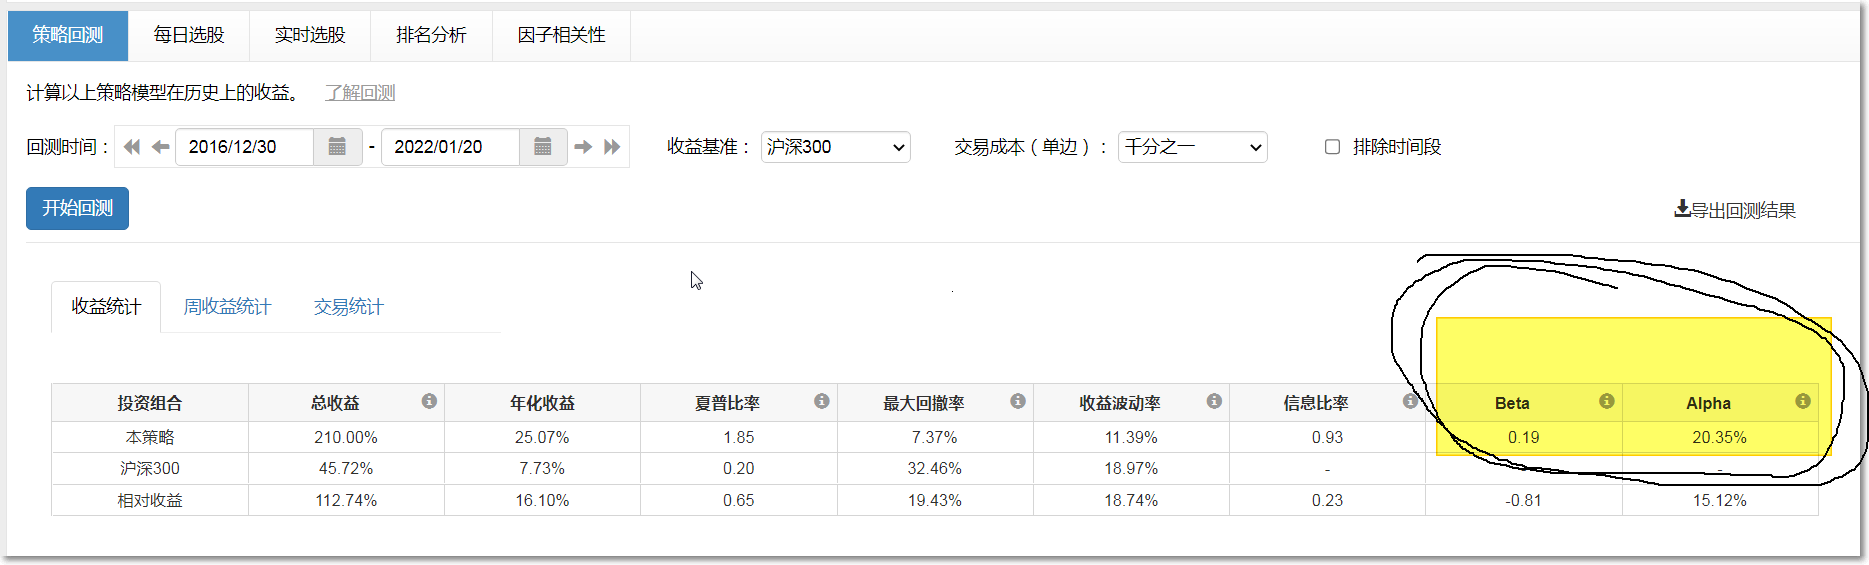This screenshot has width=1869, height=565.
Task: Show info for the 最大回撤率 column
Action: pyautogui.click(x=1017, y=401)
